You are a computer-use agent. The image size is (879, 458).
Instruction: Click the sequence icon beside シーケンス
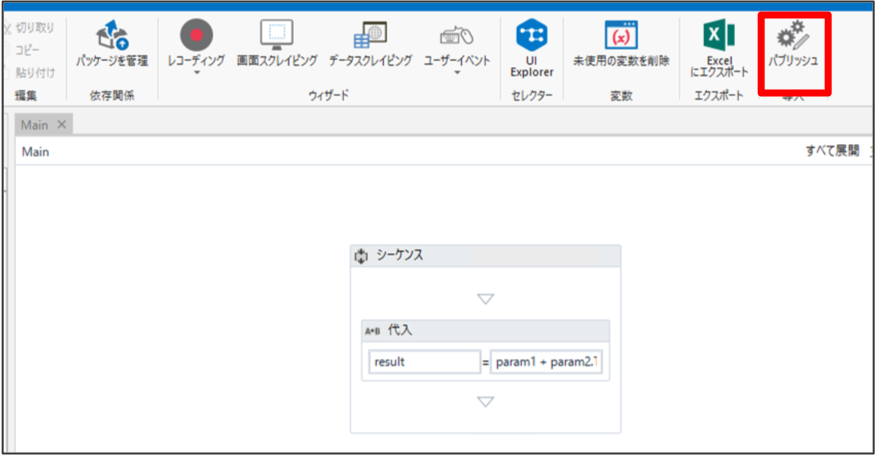[361, 256]
